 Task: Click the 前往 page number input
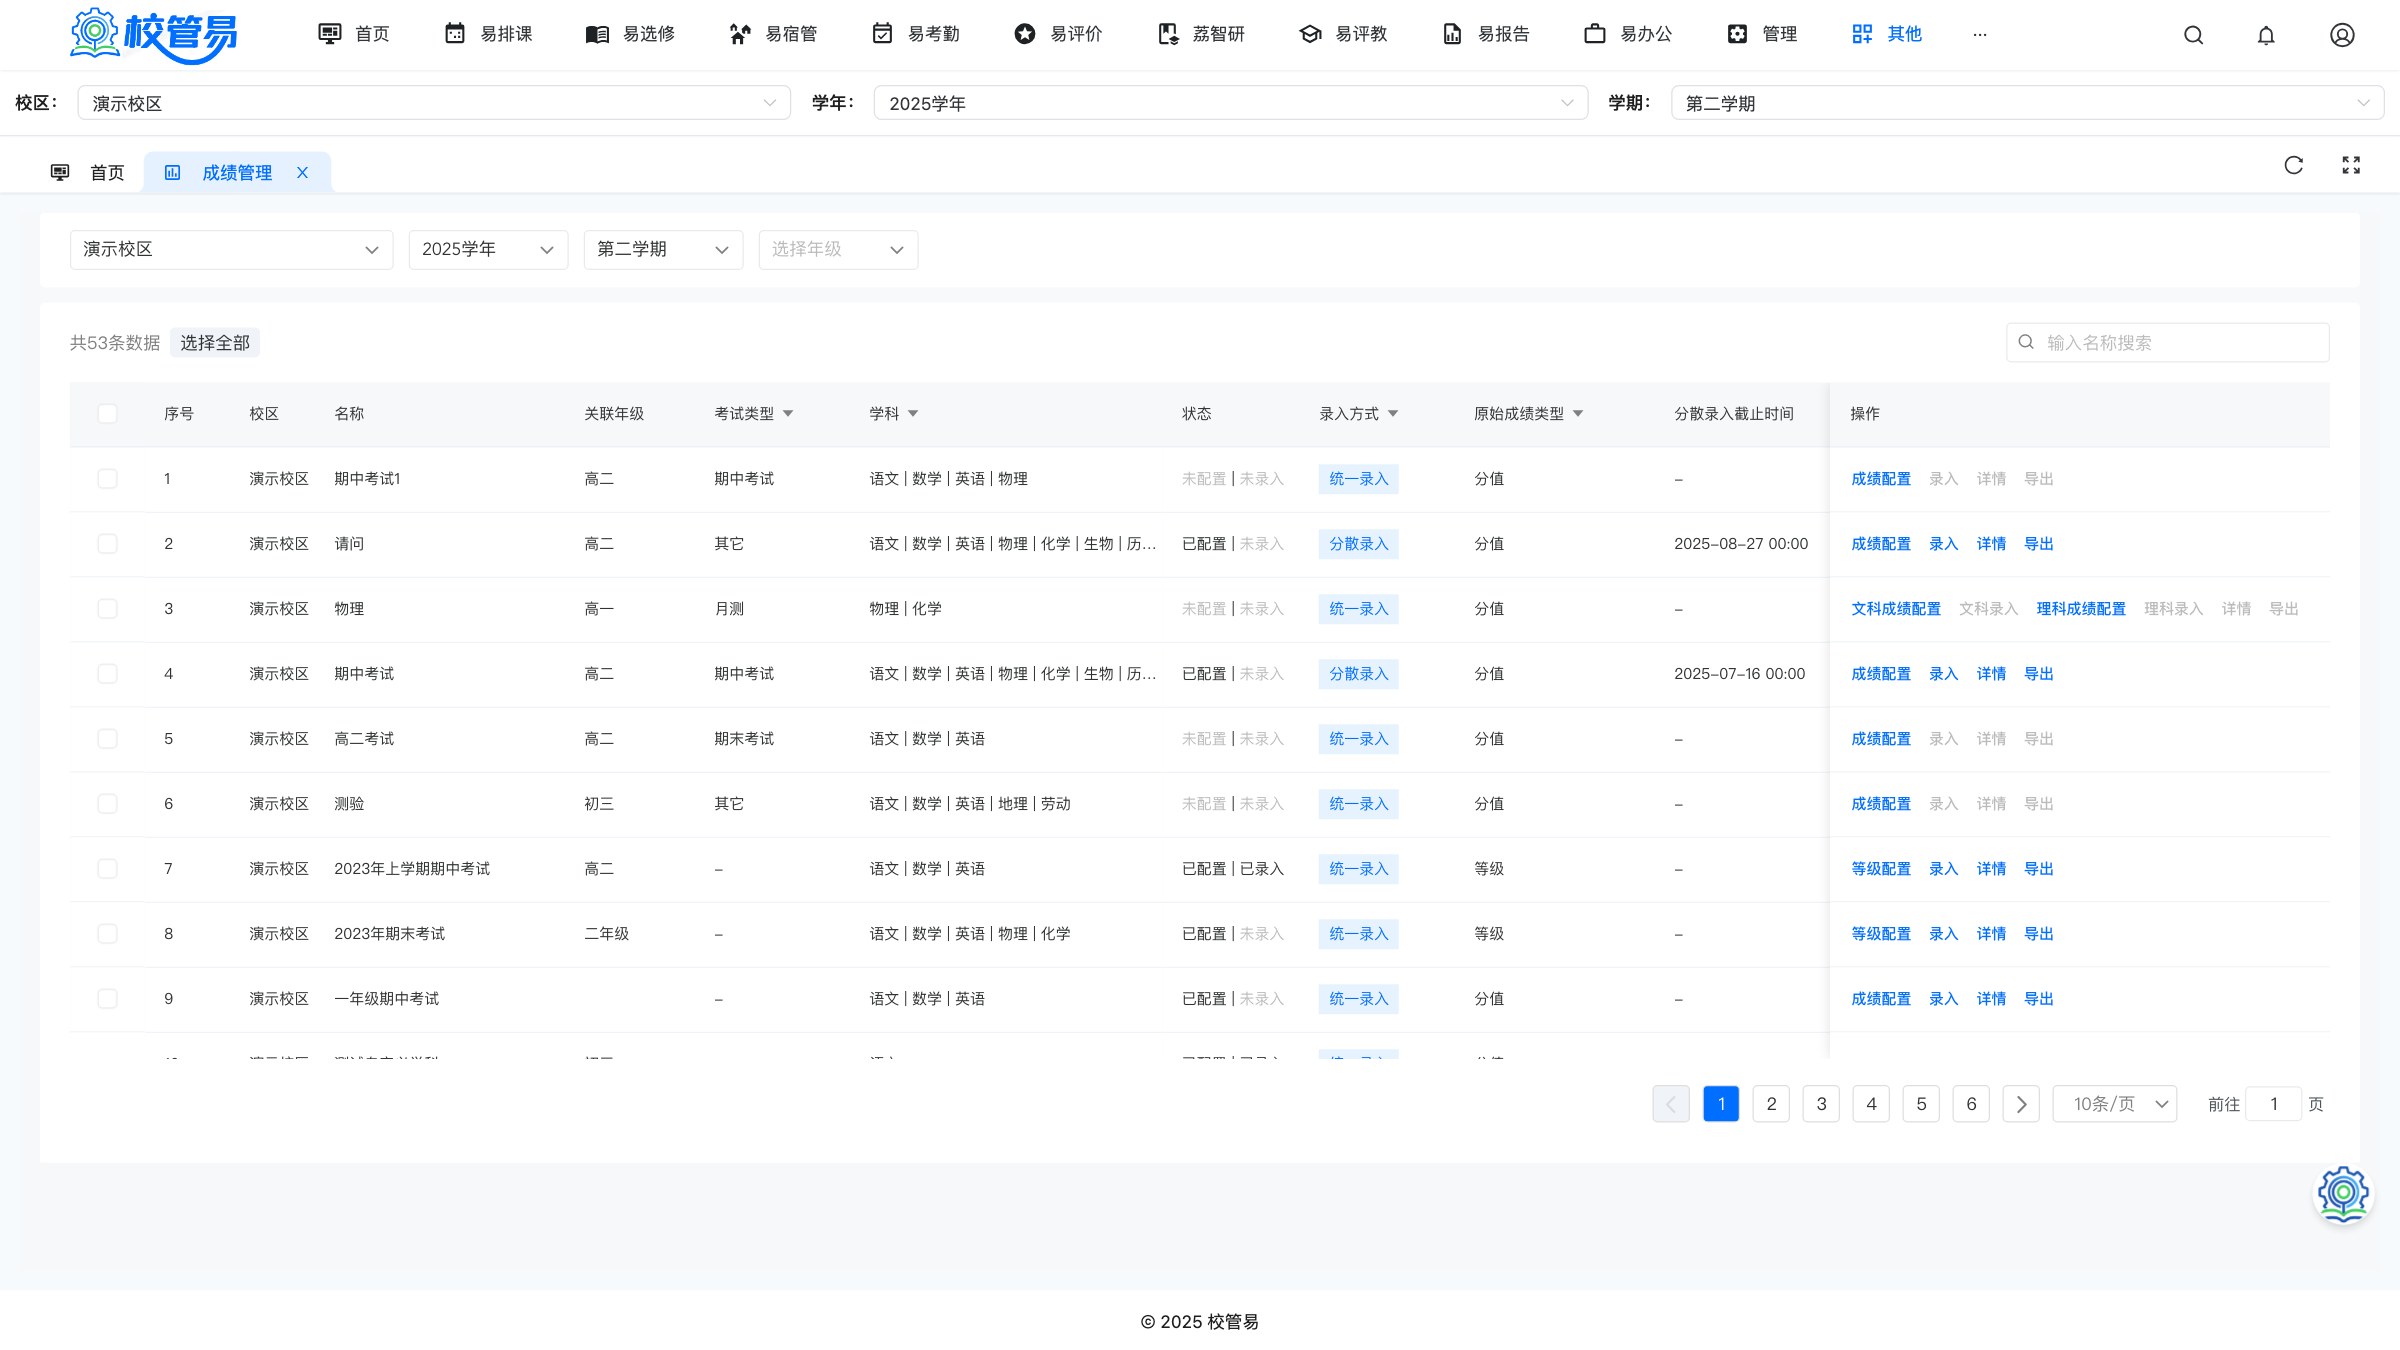2273,1104
